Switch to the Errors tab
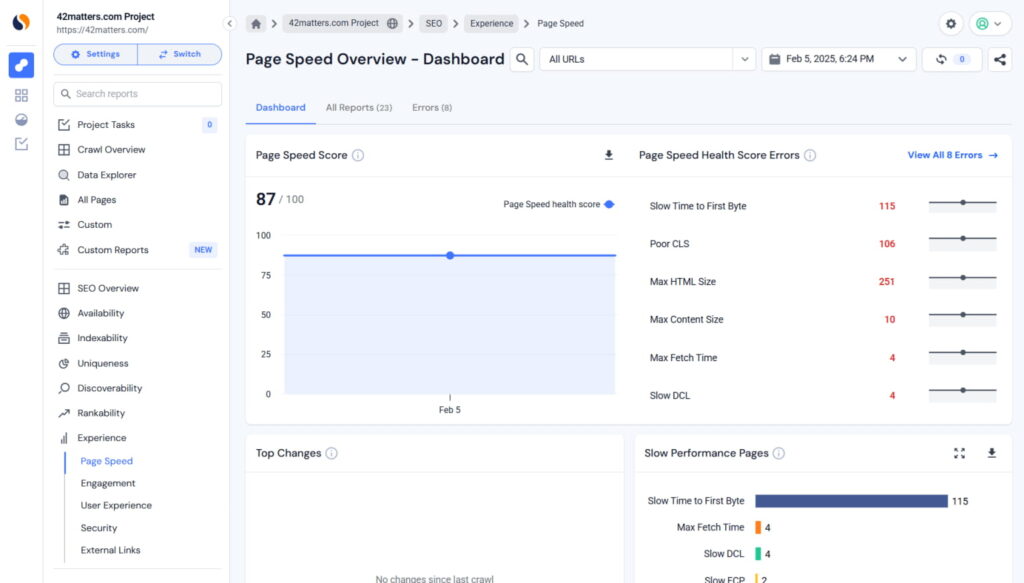The height and width of the screenshot is (583, 1024). (432, 107)
